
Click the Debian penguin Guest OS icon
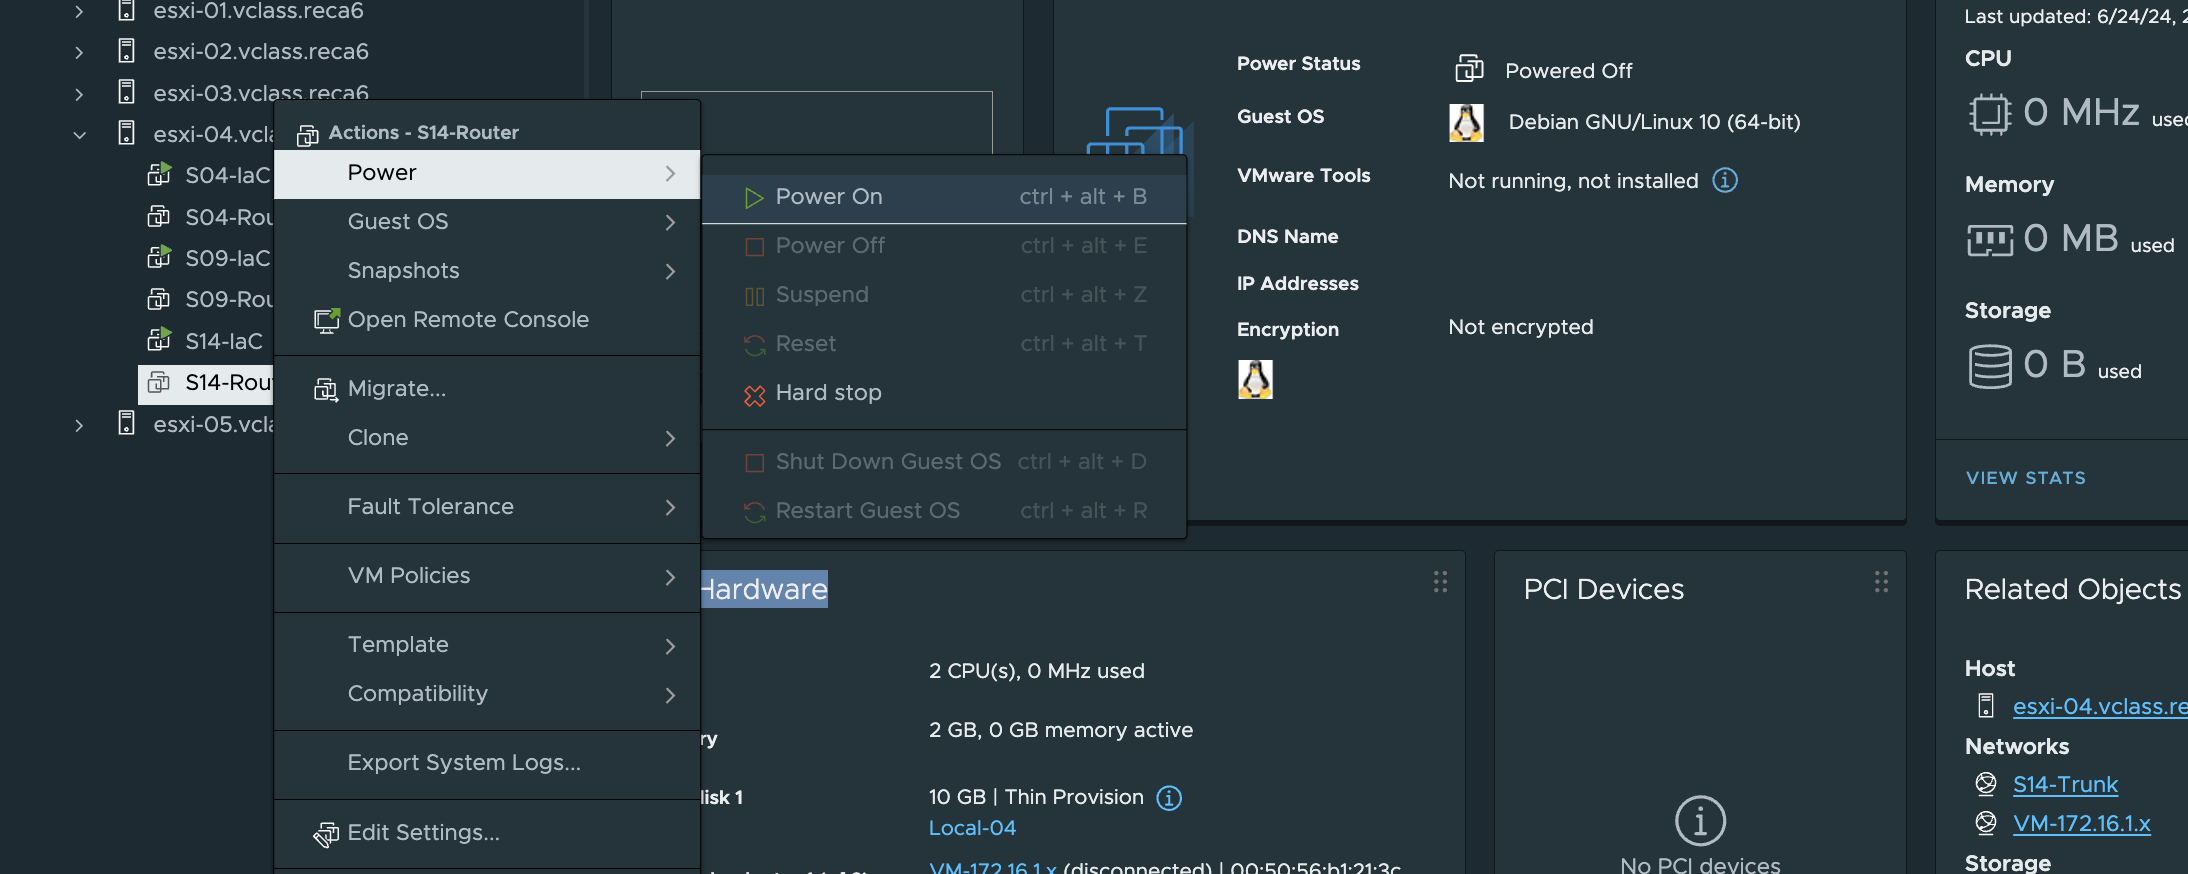point(1466,122)
